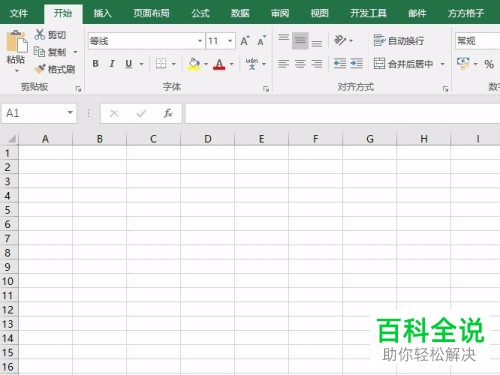Align text right

pyautogui.click(x=317, y=63)
